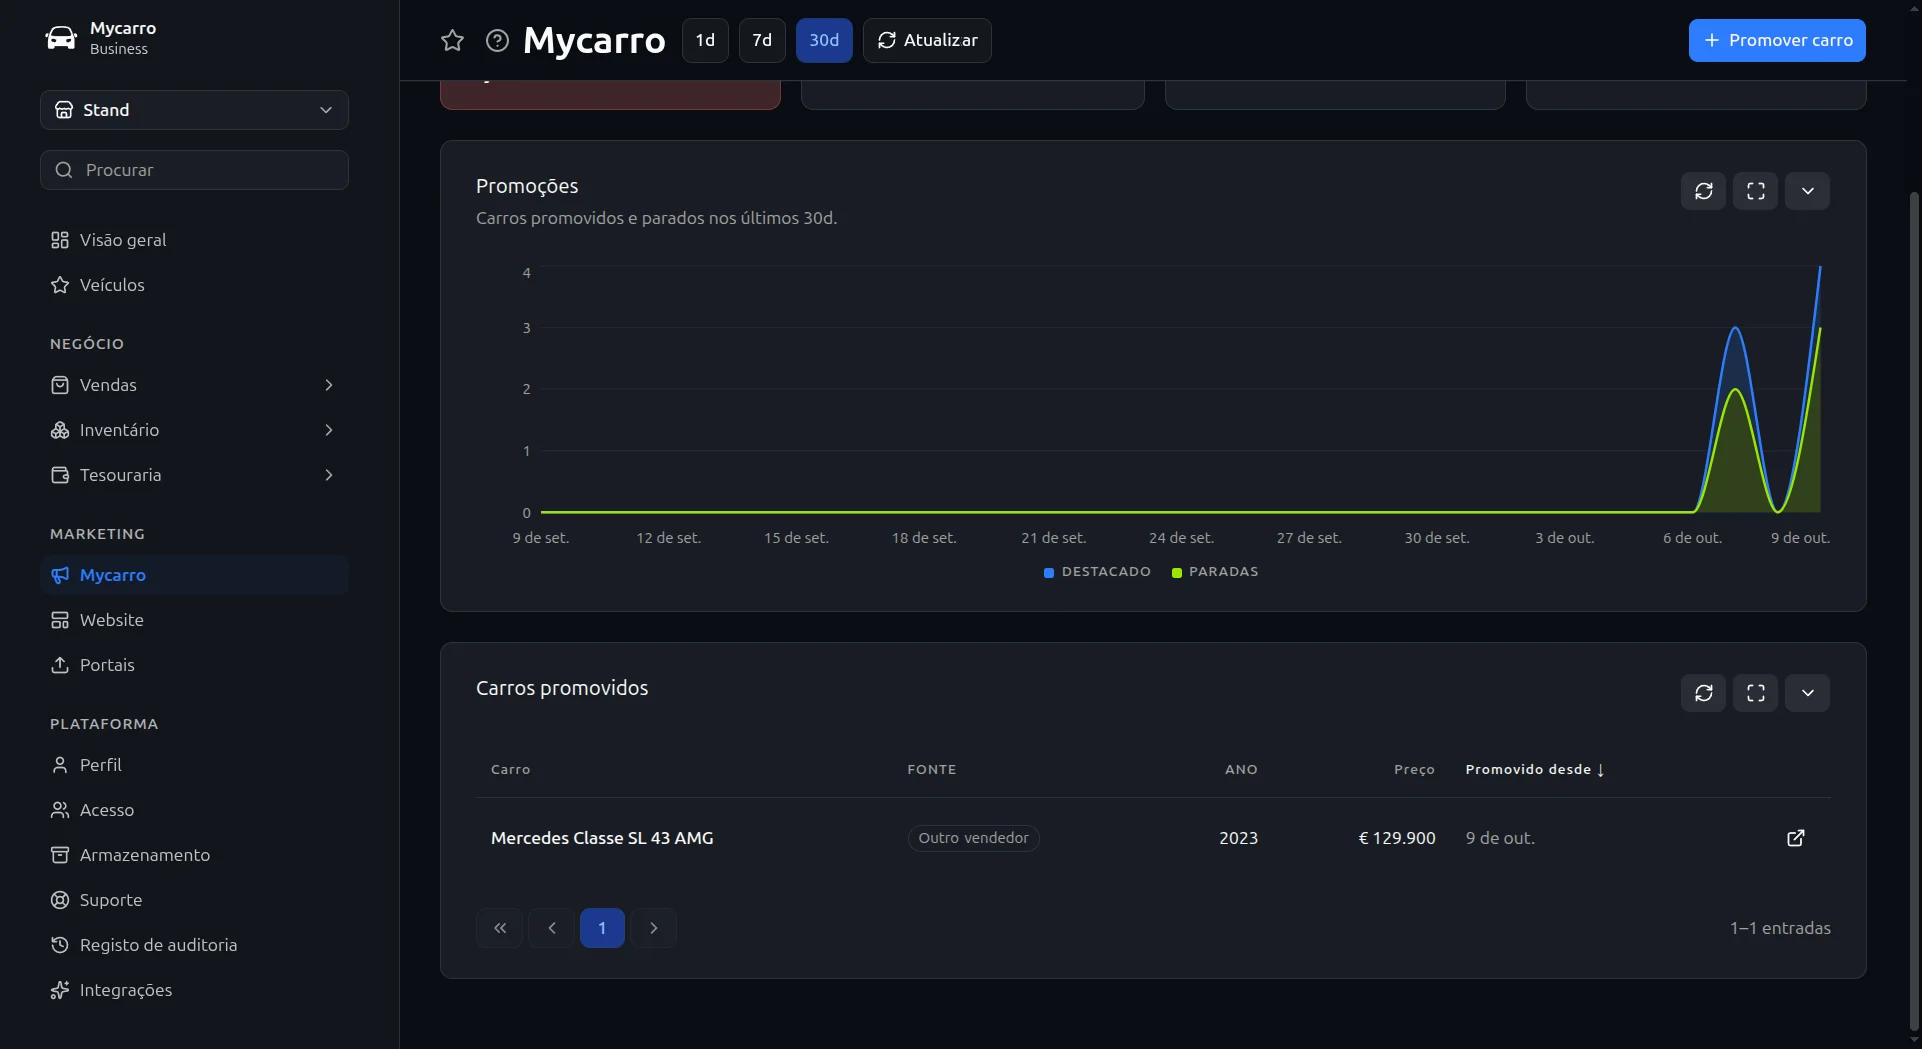Open Website in the sidebar

pos(194,620)
